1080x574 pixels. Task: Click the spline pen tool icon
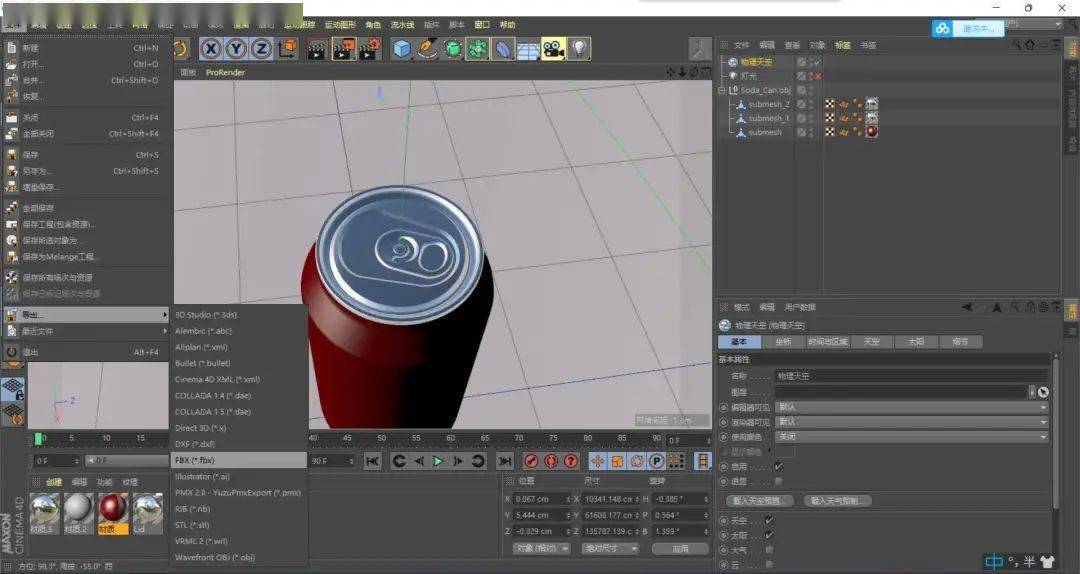tap(427, 48)
